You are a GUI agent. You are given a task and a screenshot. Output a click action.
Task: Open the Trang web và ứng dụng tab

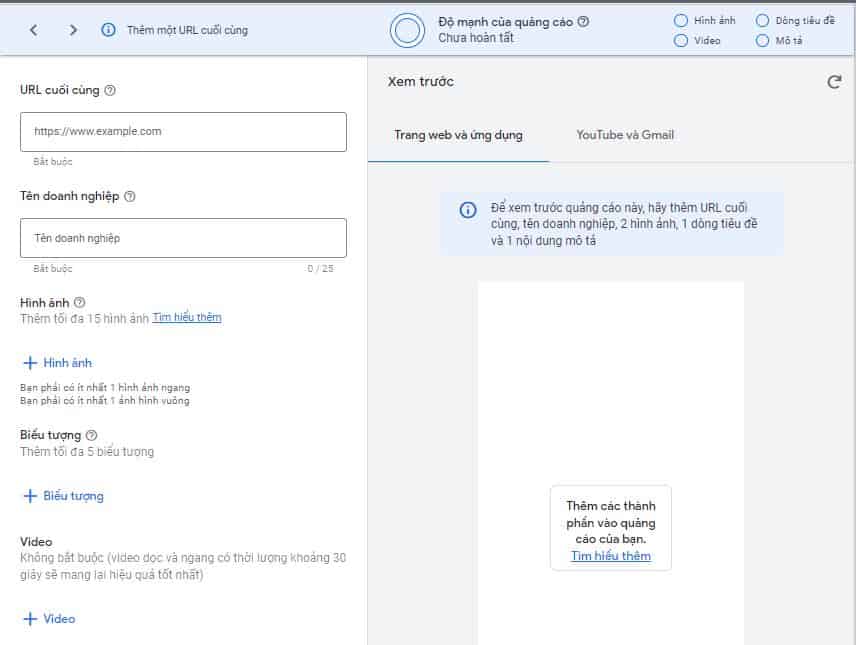click(x=458, y=135)
